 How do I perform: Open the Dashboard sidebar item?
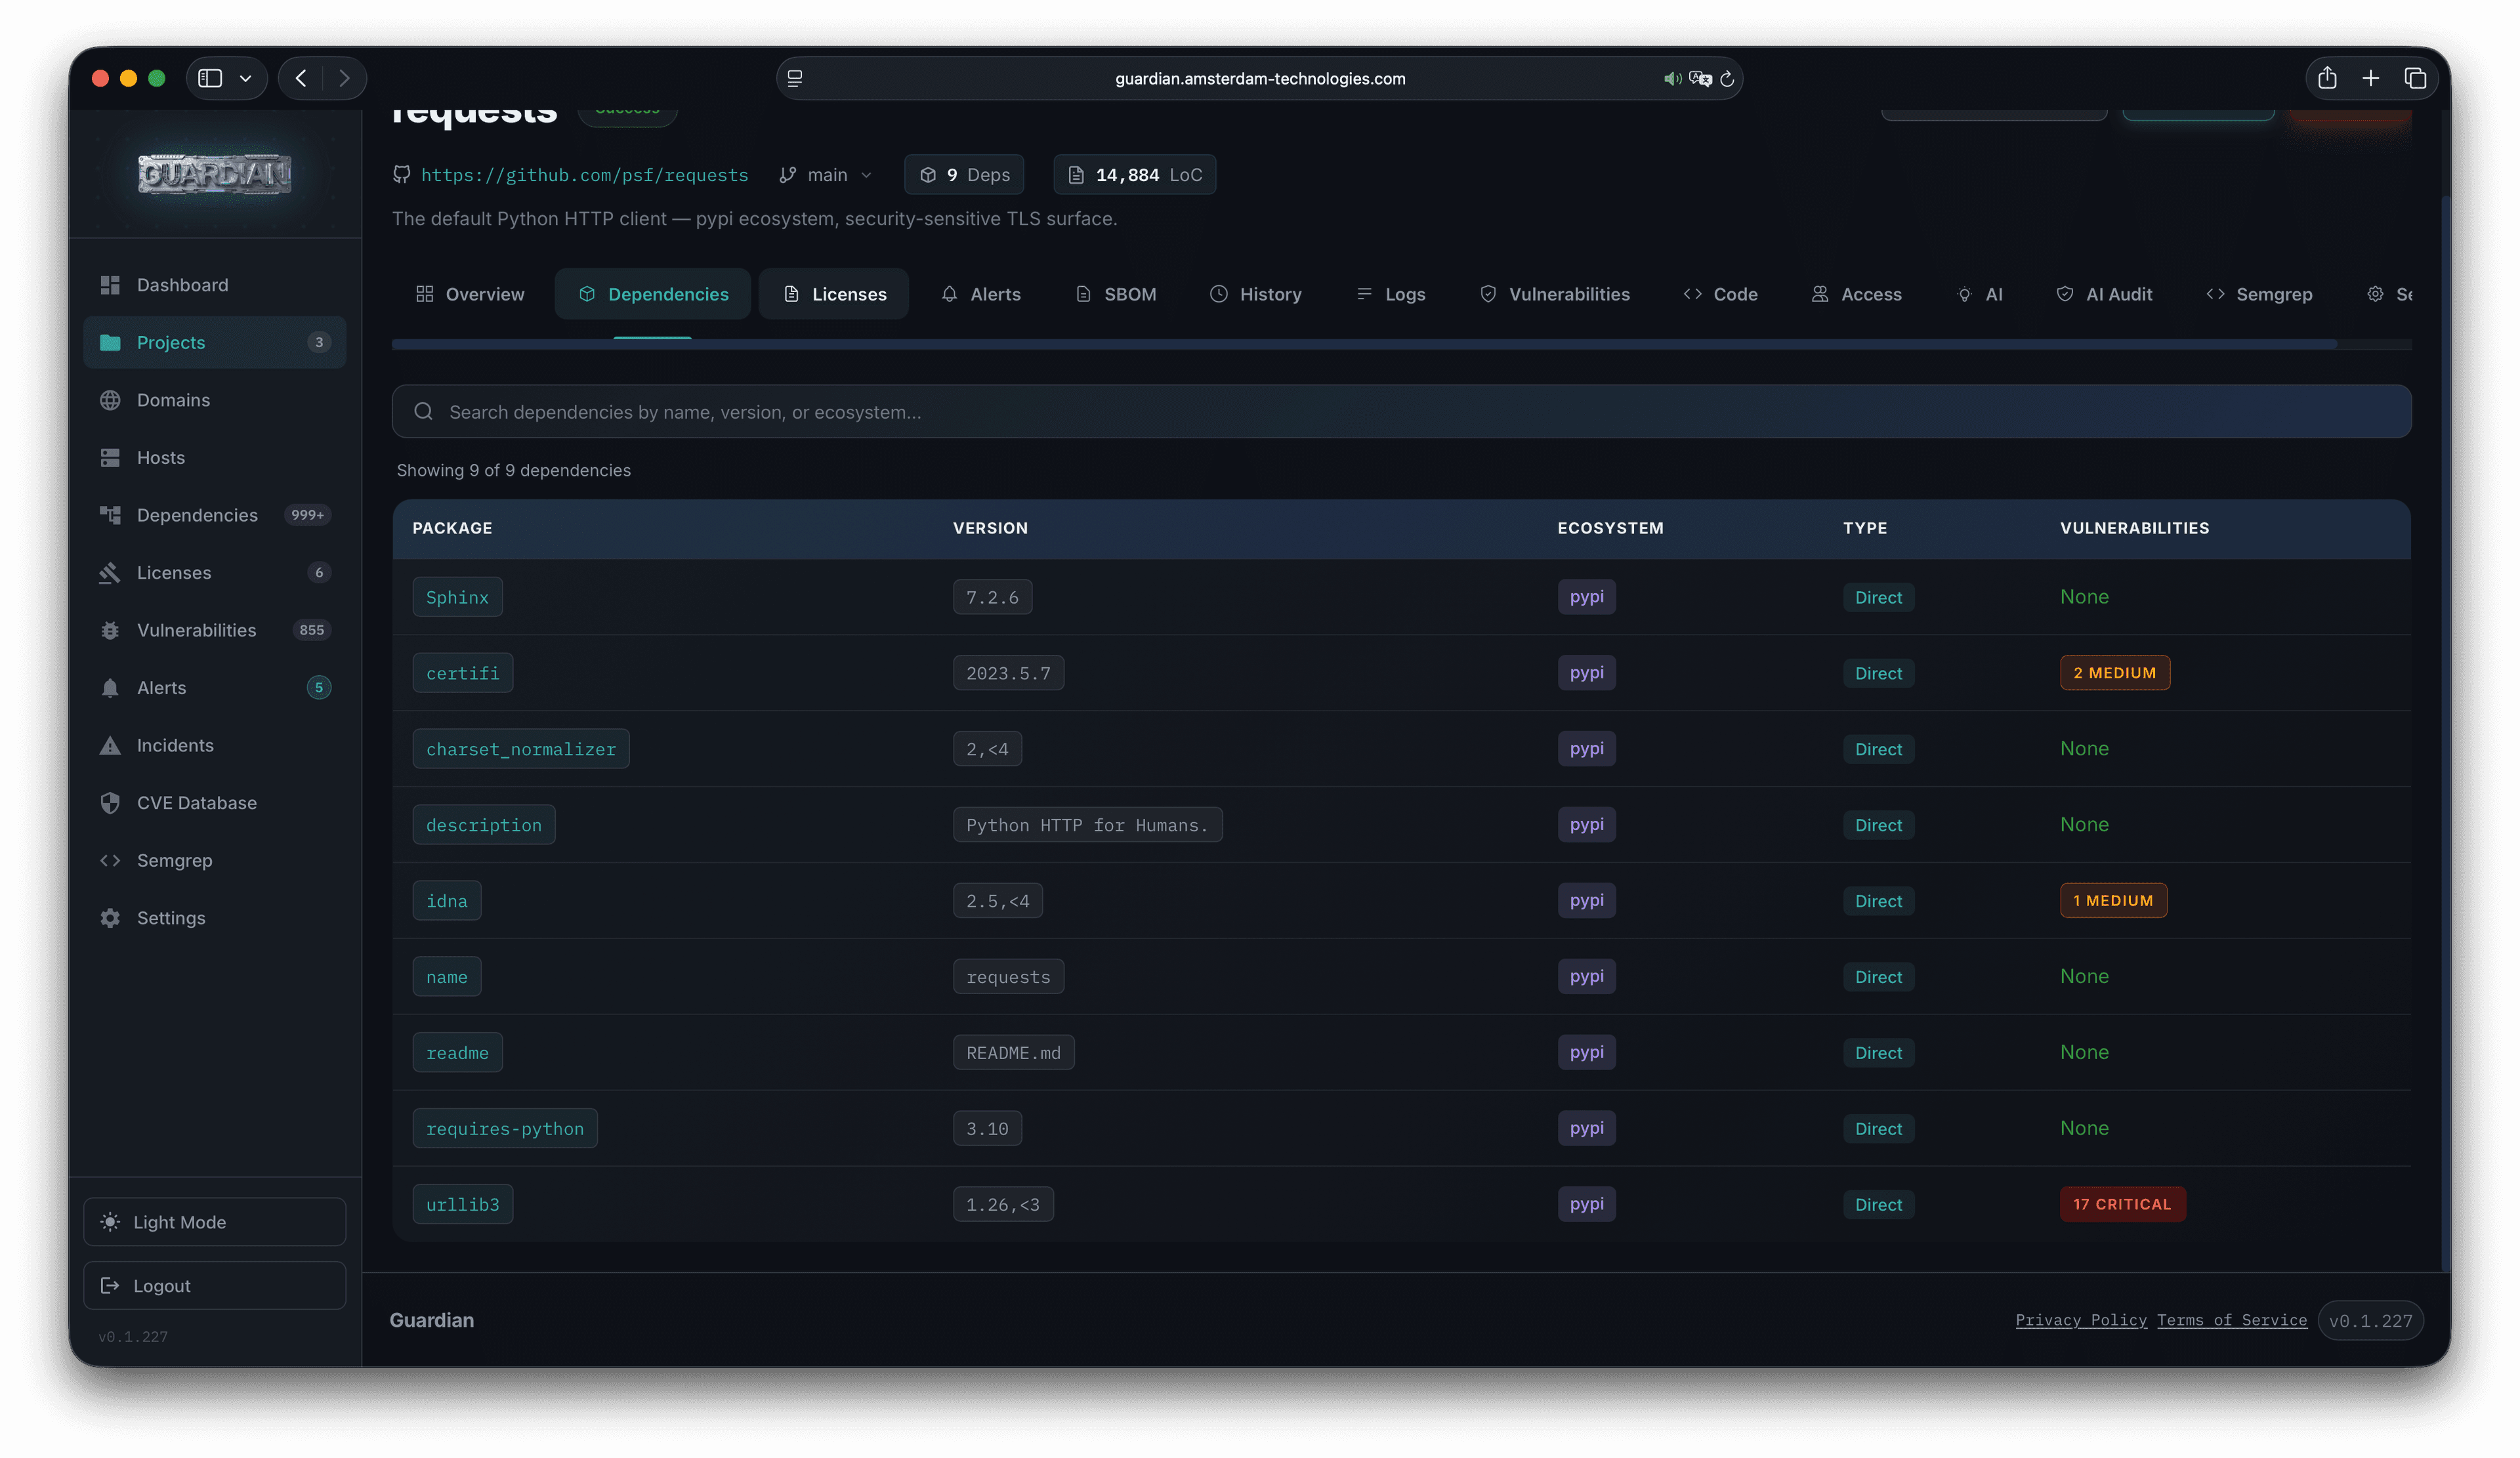click(x=214, y=285)
